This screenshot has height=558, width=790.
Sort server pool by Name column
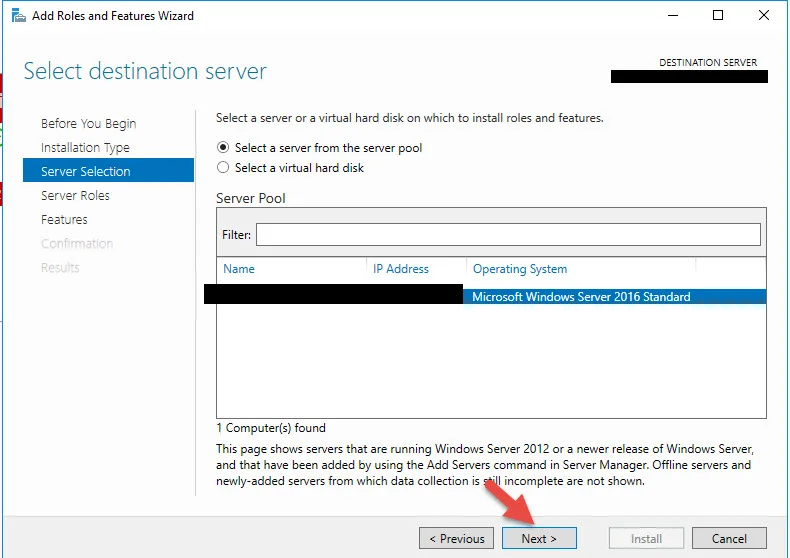pos(239,269)
